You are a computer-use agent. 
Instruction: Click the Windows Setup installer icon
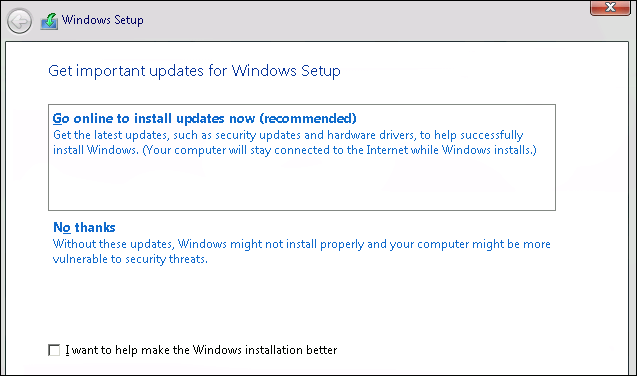[49, 21]
